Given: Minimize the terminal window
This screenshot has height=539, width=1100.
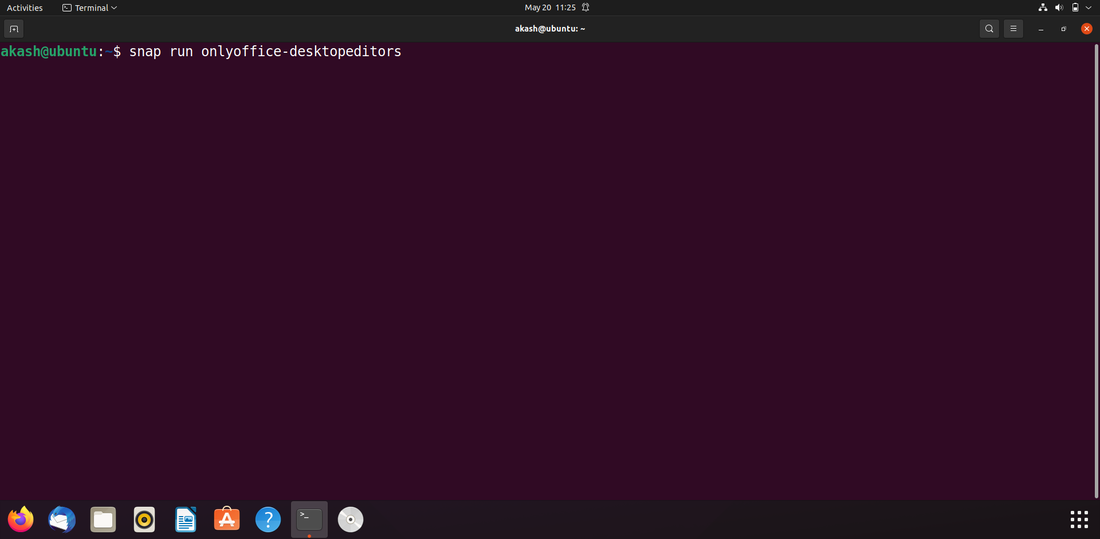Looking at the screenshot, I should coord(1041,29).
